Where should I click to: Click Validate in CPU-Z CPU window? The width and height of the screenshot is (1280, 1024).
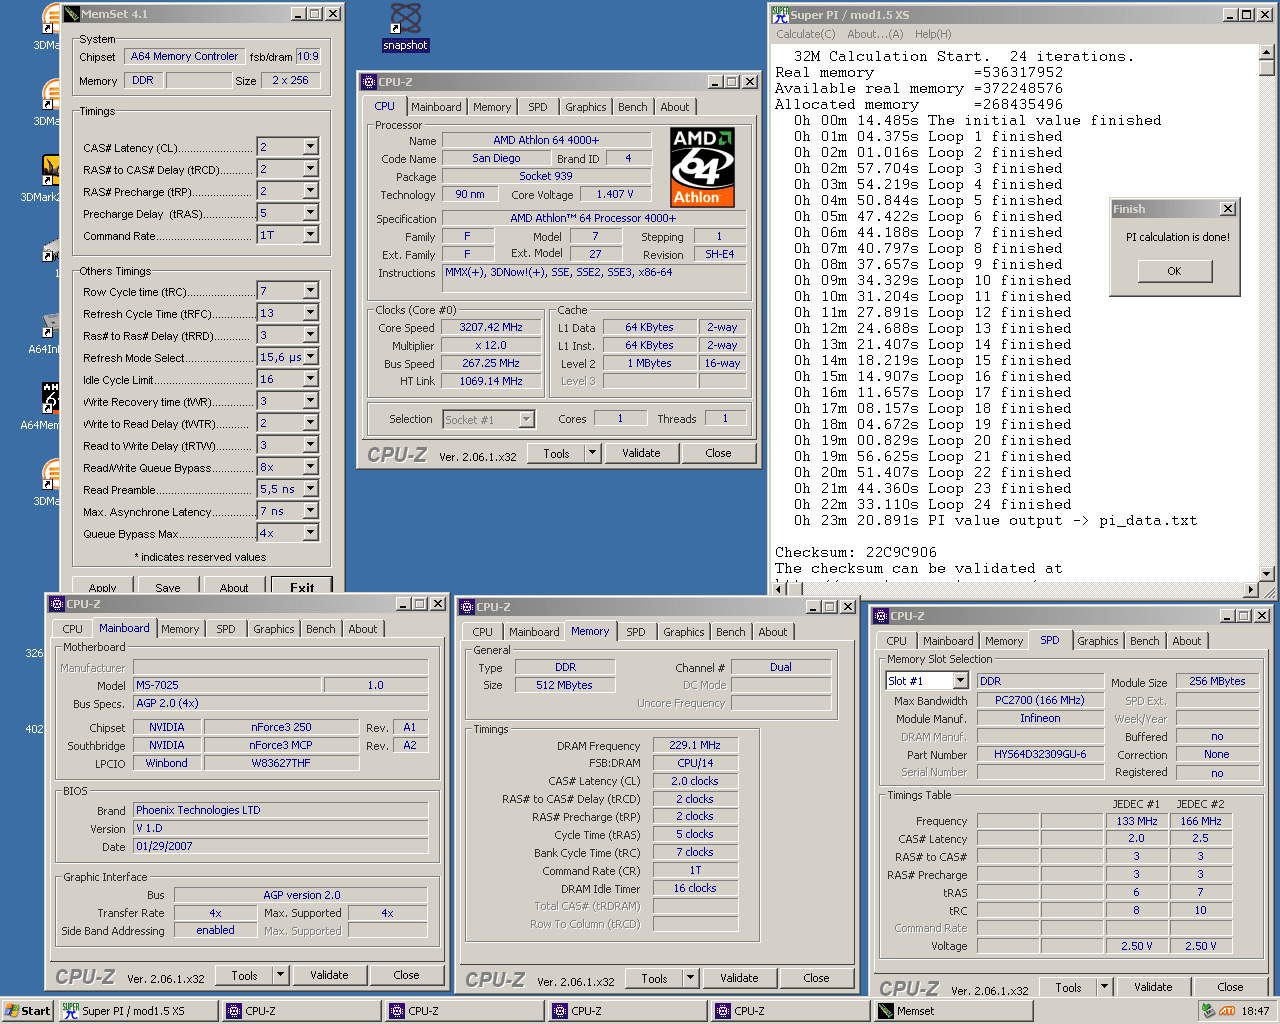641,453
